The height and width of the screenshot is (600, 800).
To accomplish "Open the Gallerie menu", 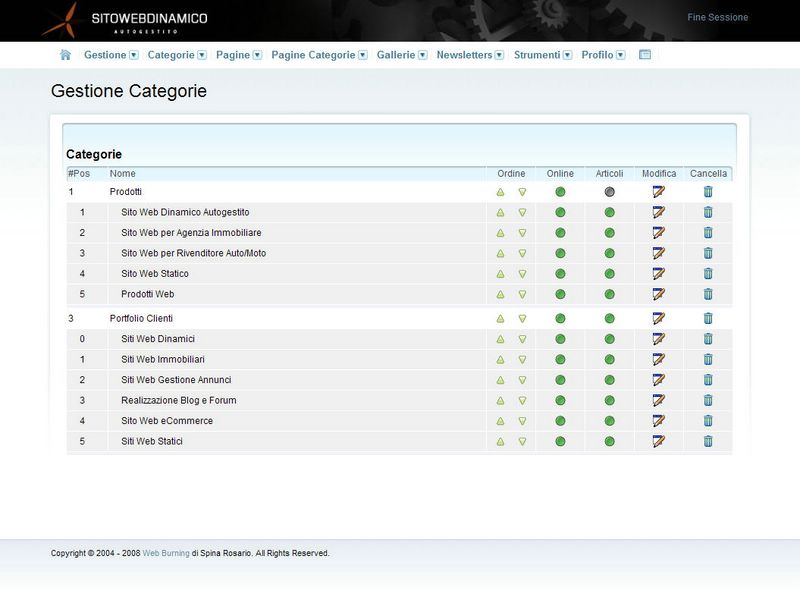I will click(x=396, y=55).
